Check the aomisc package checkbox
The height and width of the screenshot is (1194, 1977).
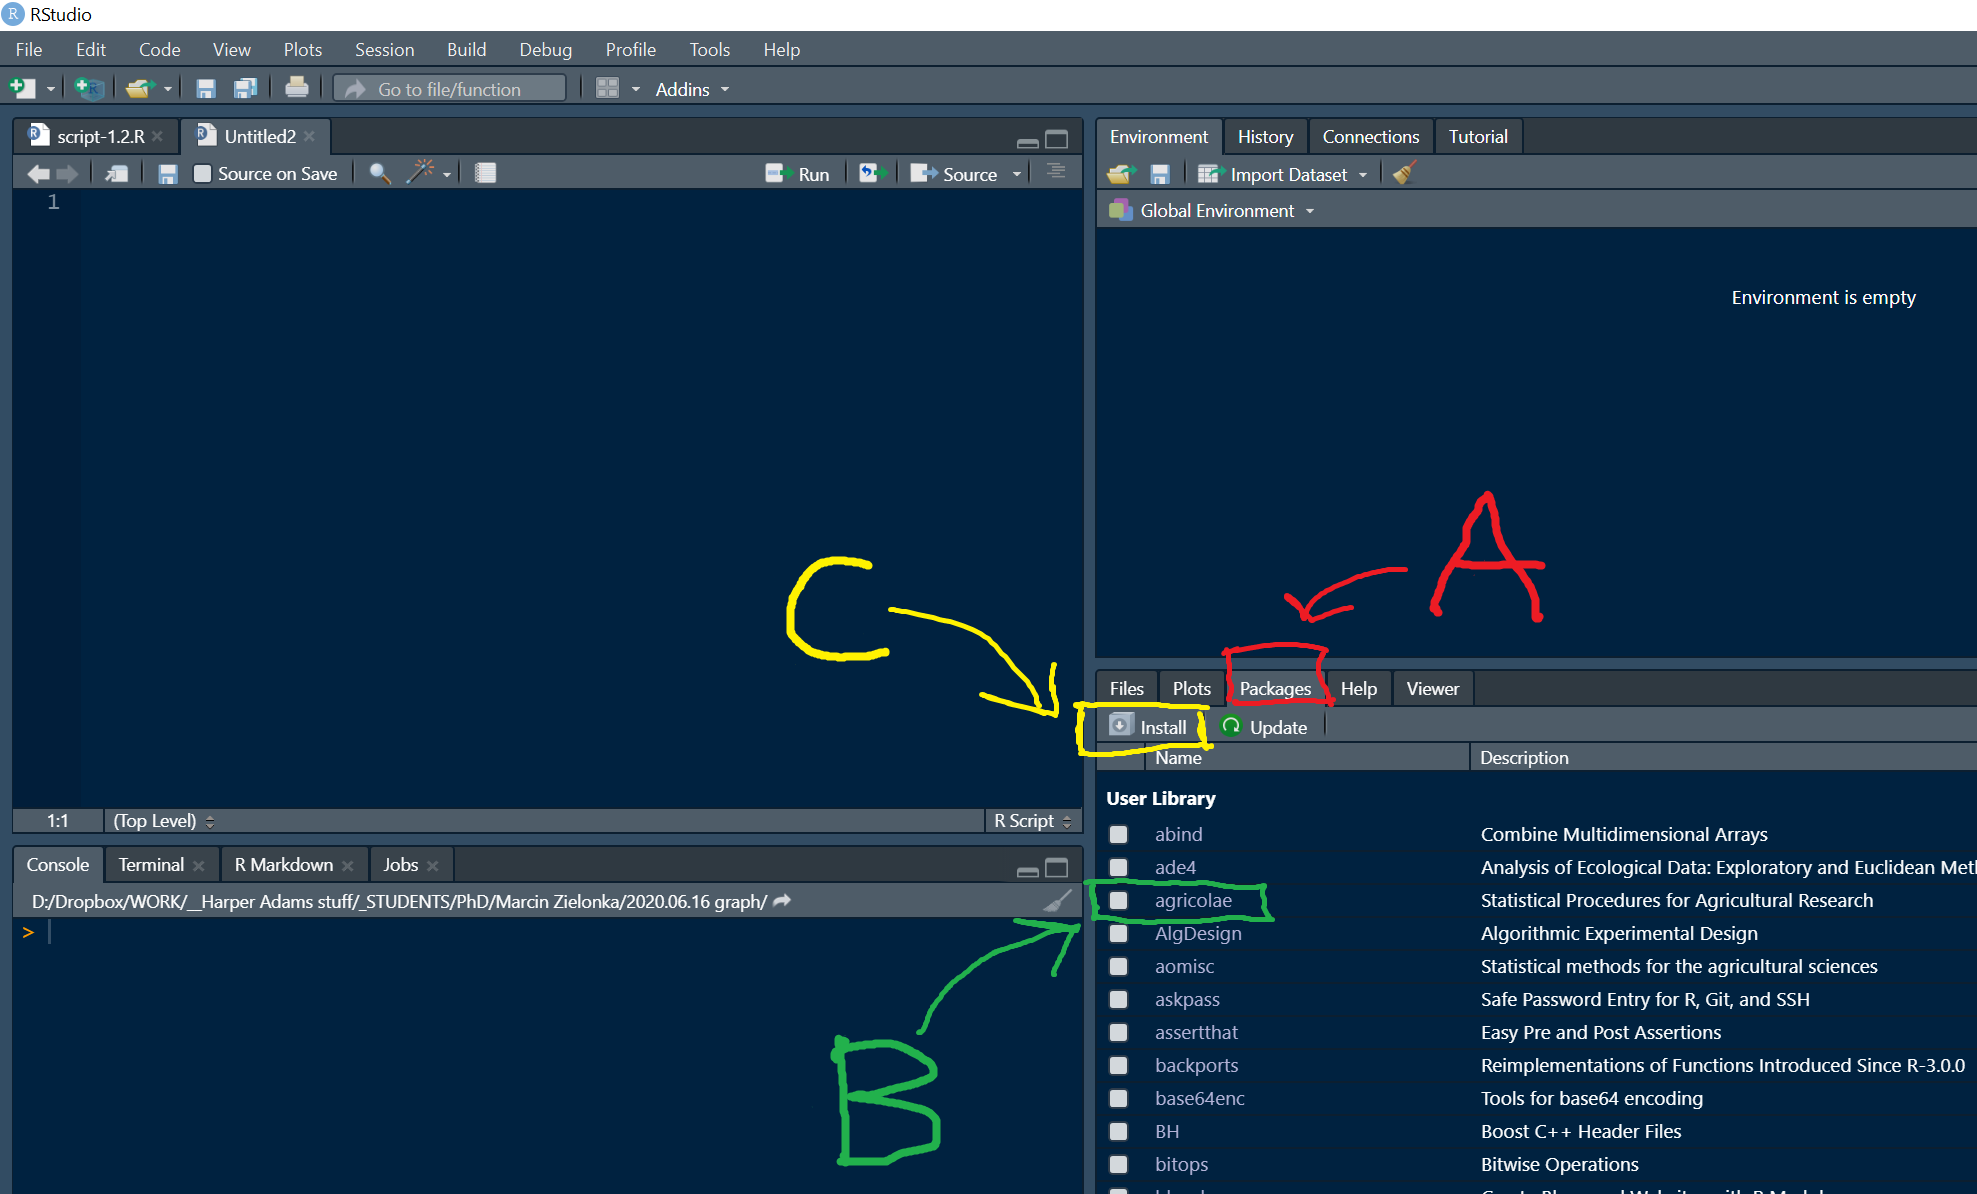pyautogui.click(x=1118, y=966)
